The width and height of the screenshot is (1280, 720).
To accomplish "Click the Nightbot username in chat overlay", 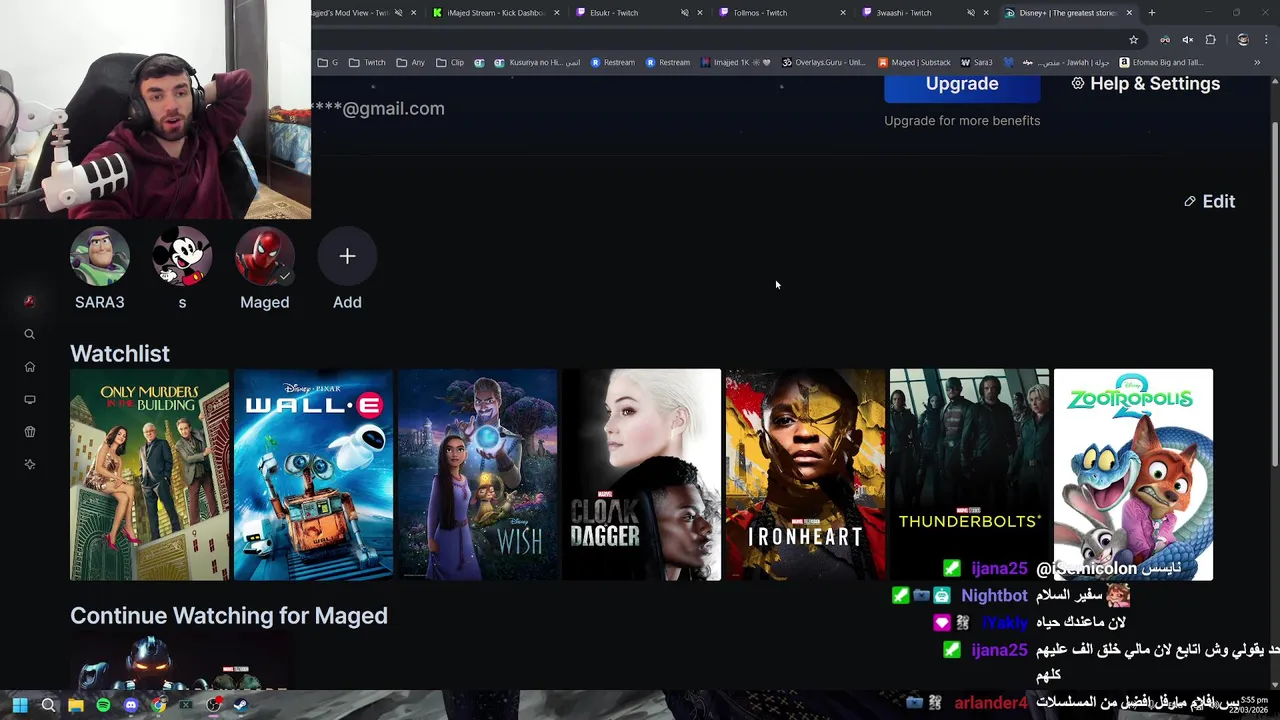I will pos(994,595).
